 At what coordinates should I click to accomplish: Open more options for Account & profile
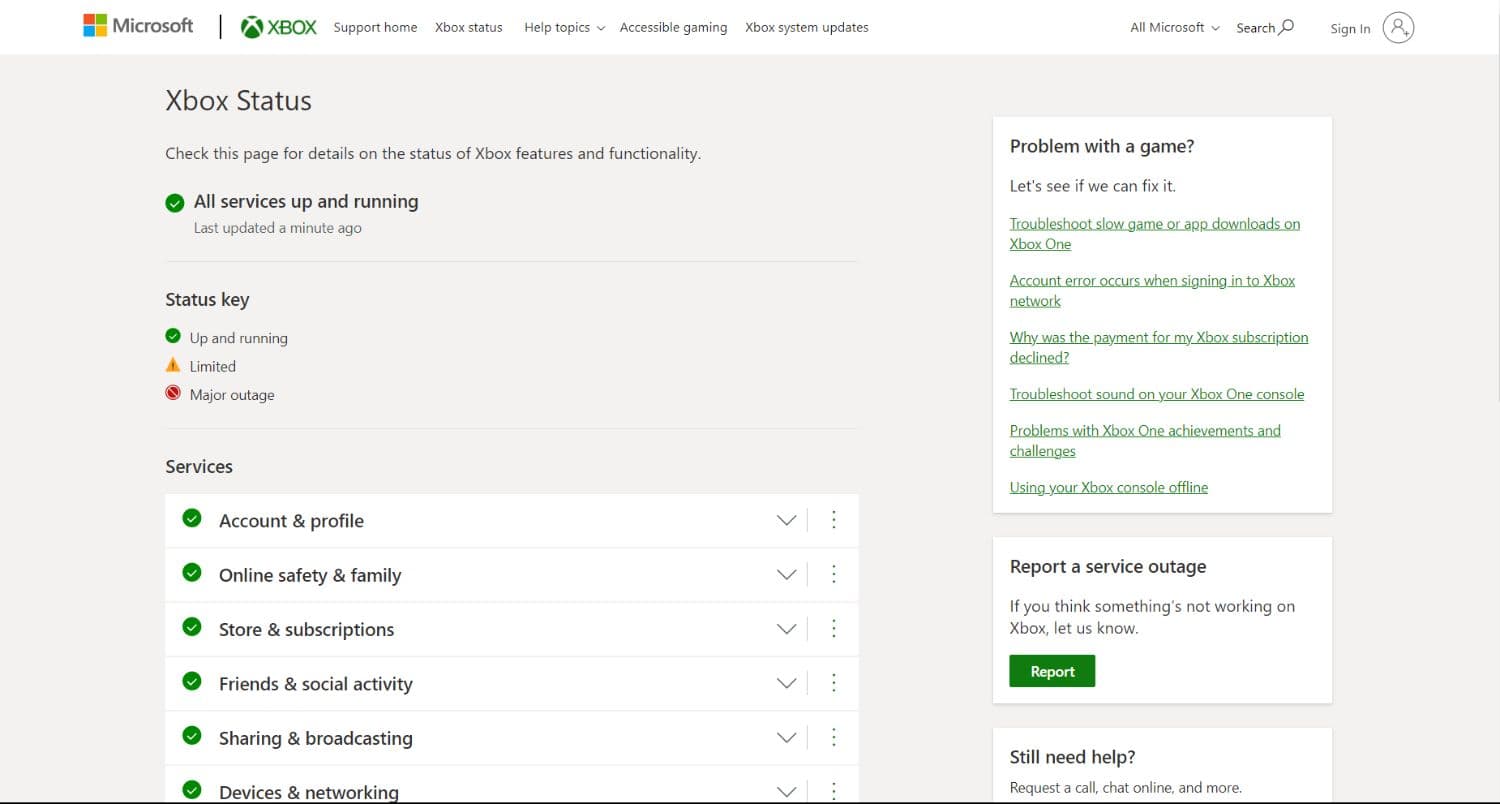834,520
